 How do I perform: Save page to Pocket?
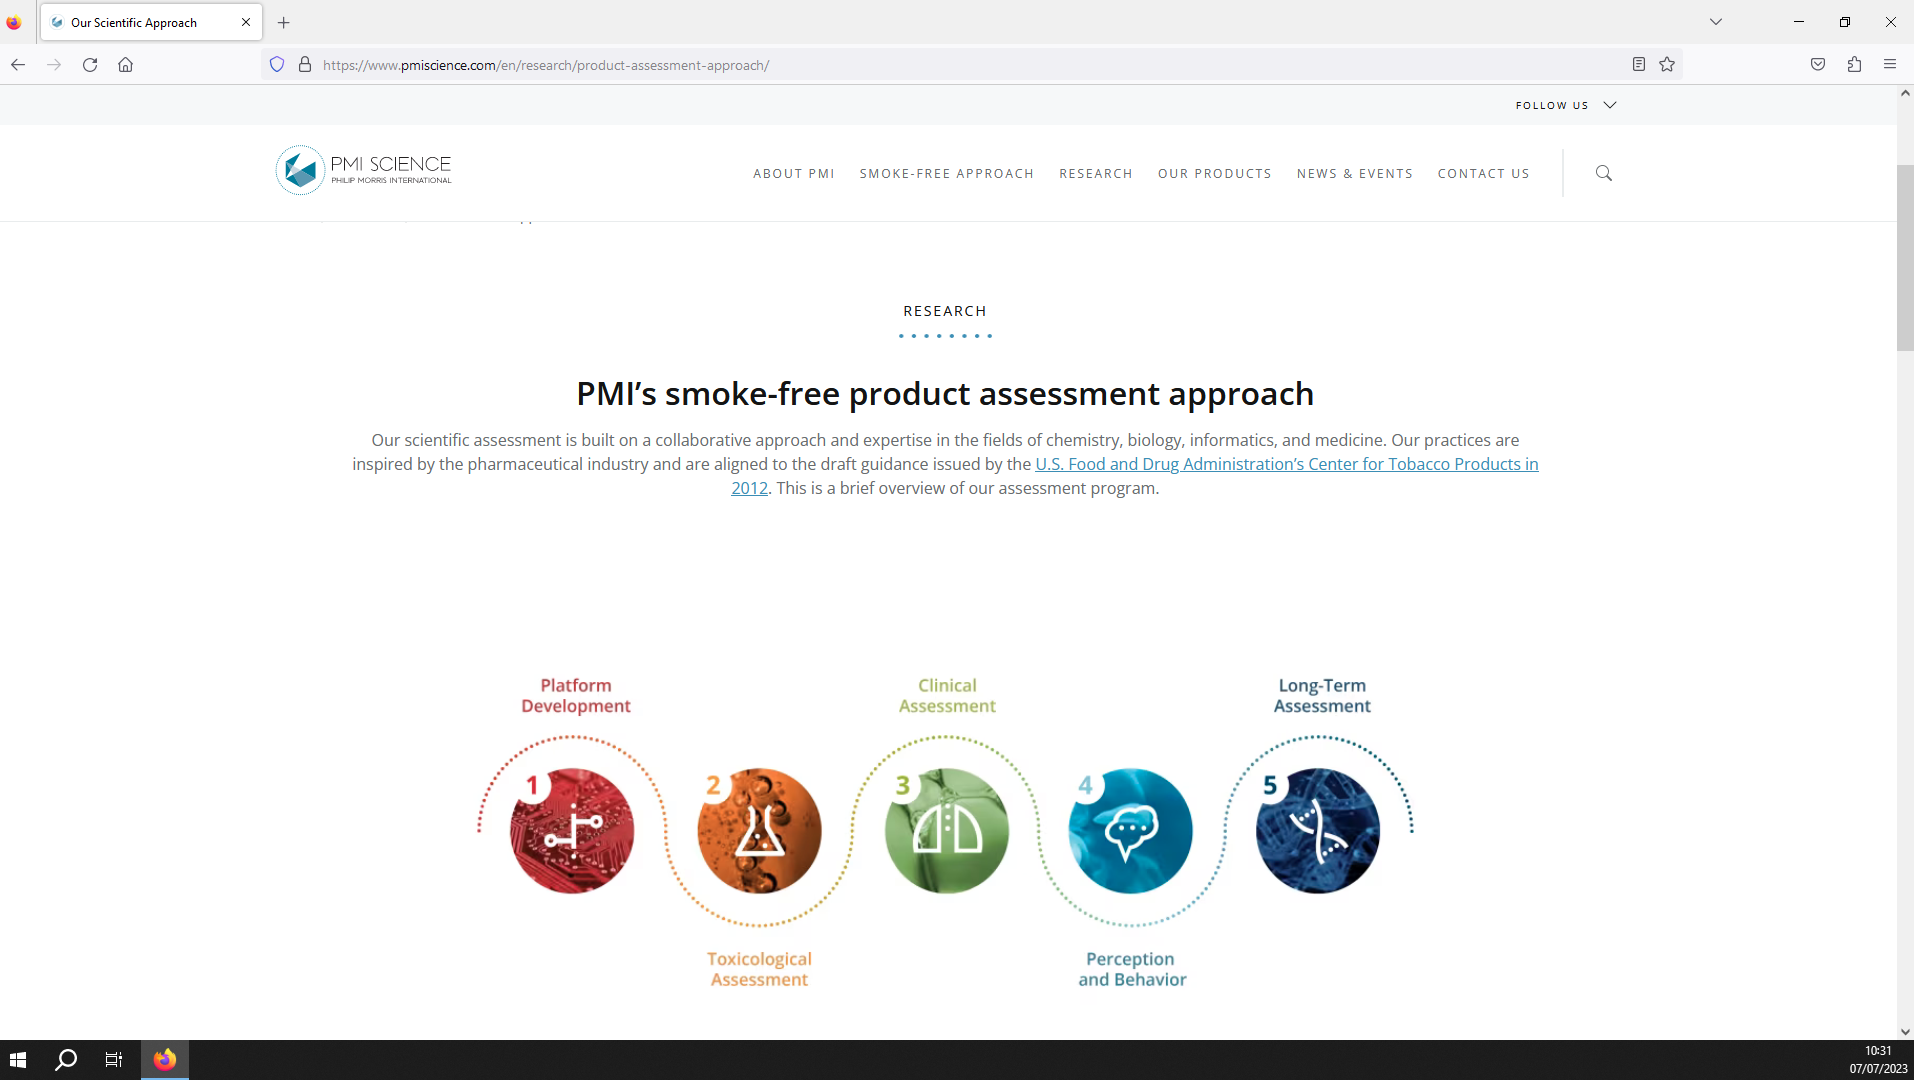(x=1818, y=65)
